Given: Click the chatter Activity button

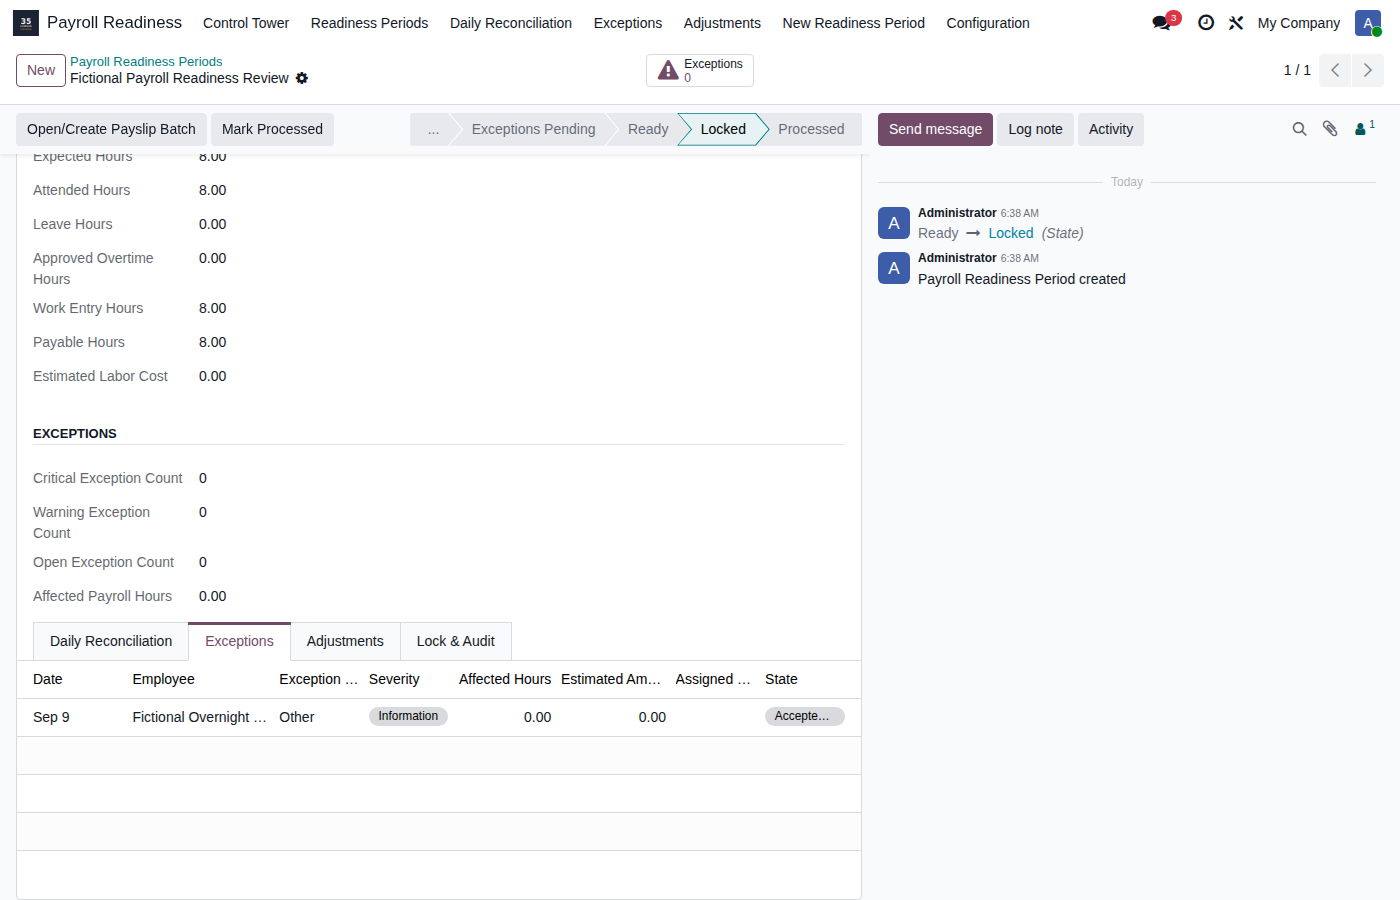Looking at the screenshot, I should tap(1110, 129).
